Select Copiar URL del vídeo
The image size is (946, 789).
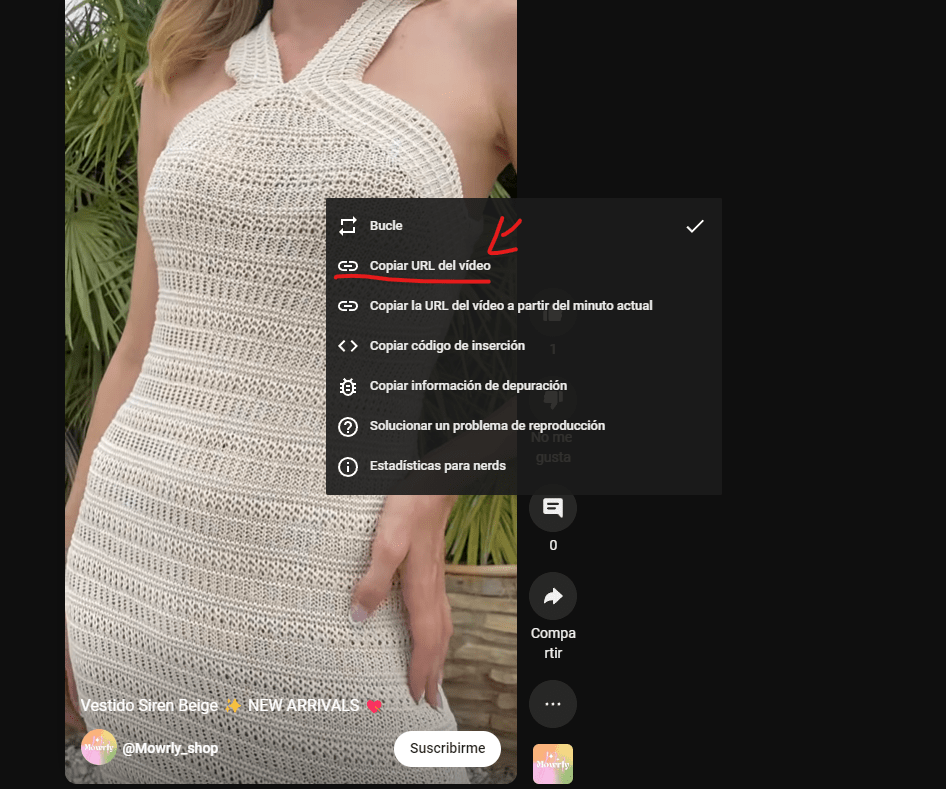(524, 265)
